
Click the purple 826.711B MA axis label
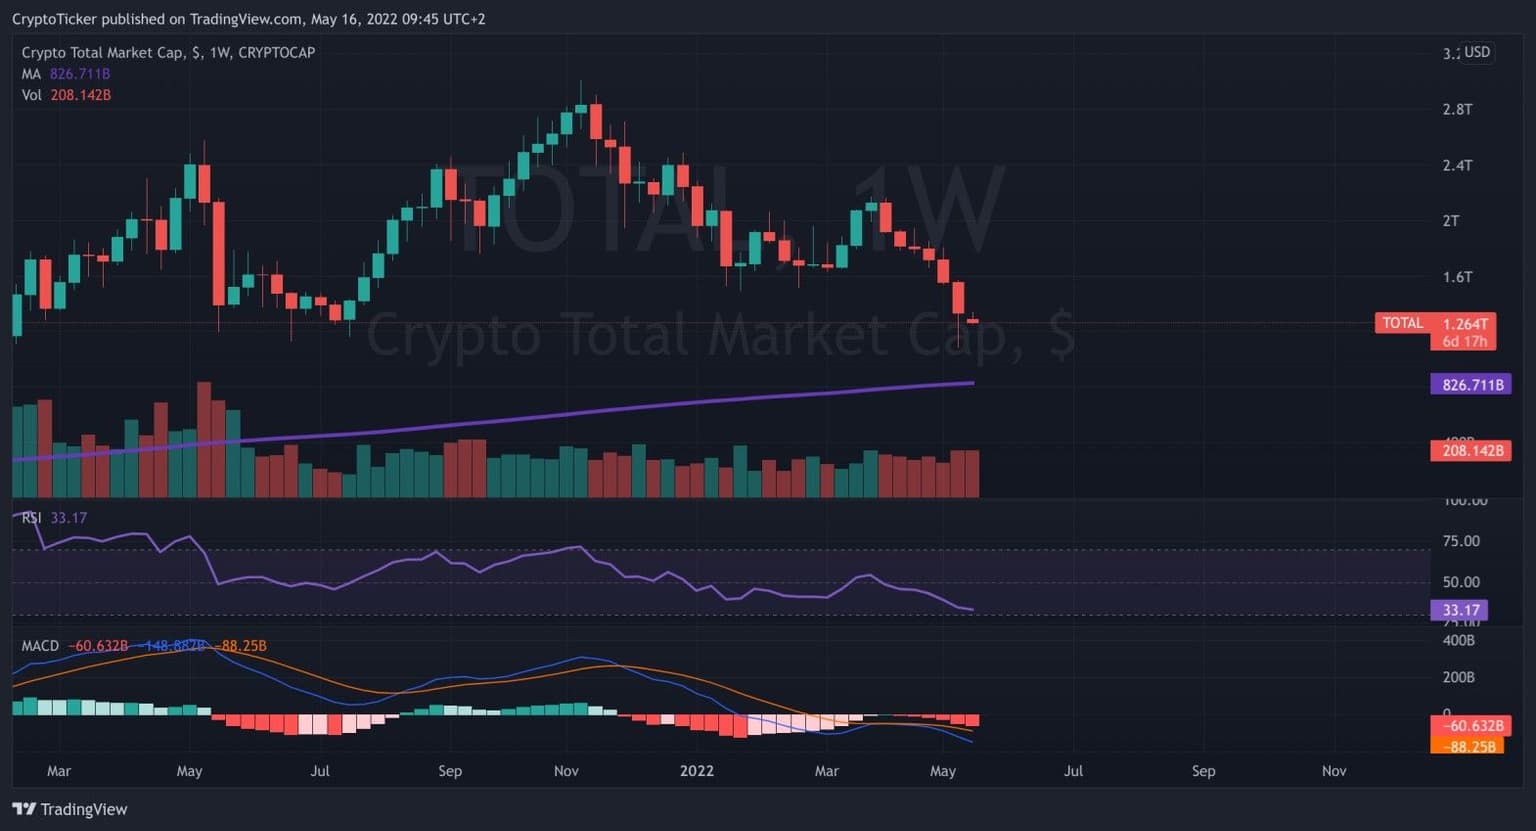1470,384
